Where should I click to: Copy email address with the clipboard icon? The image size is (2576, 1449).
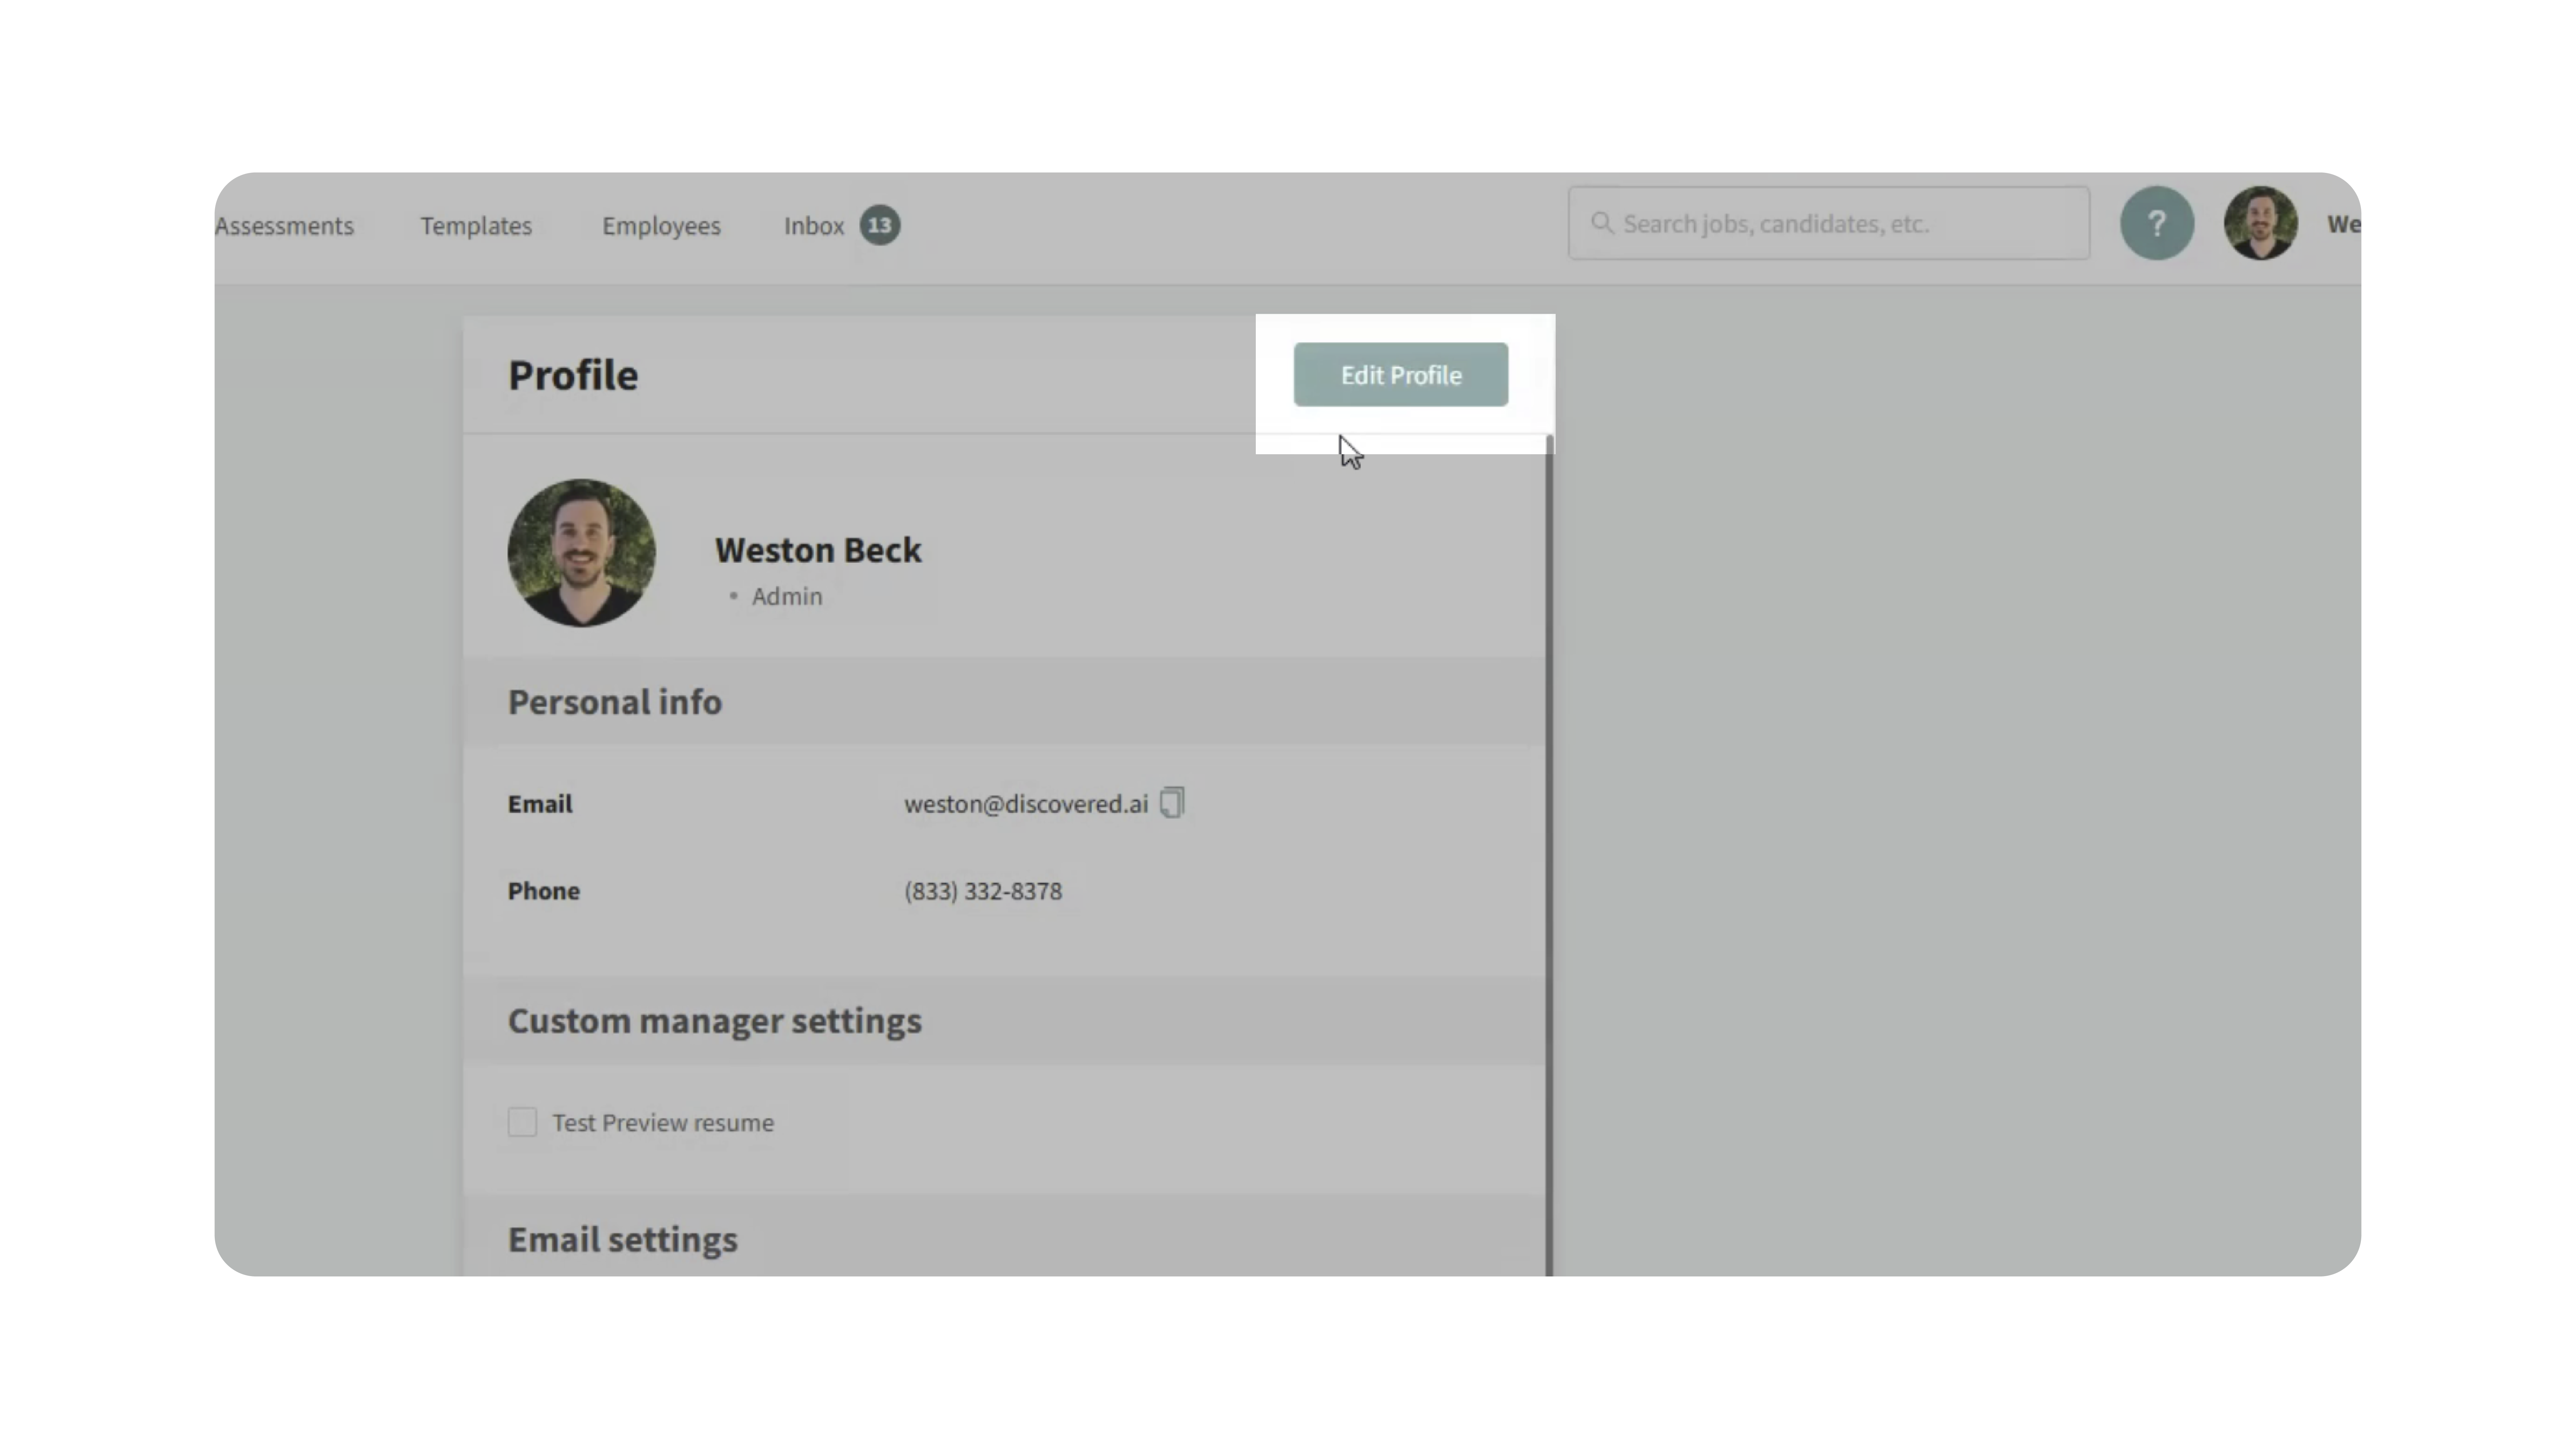click(1172, 803)
